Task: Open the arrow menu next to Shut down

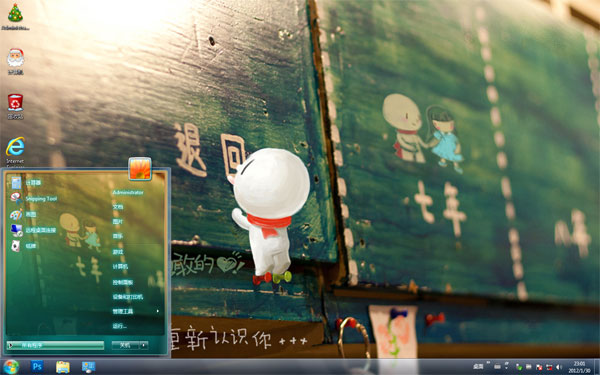Action: (144, 345)
